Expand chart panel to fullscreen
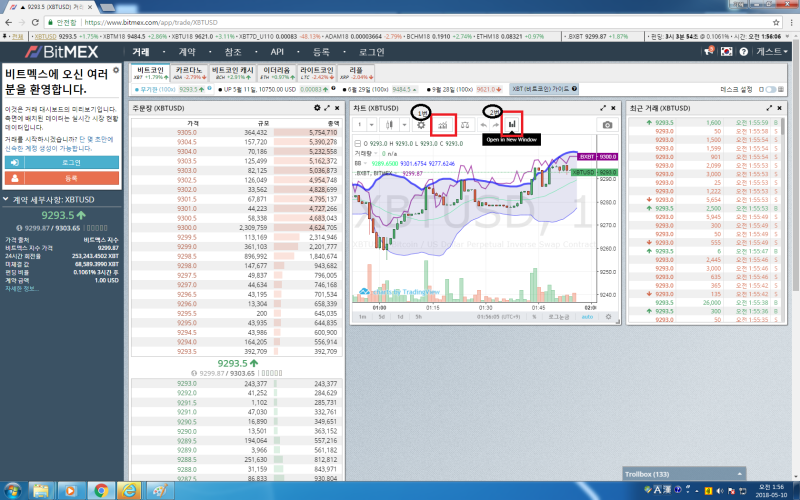 [x=603, y=108]
